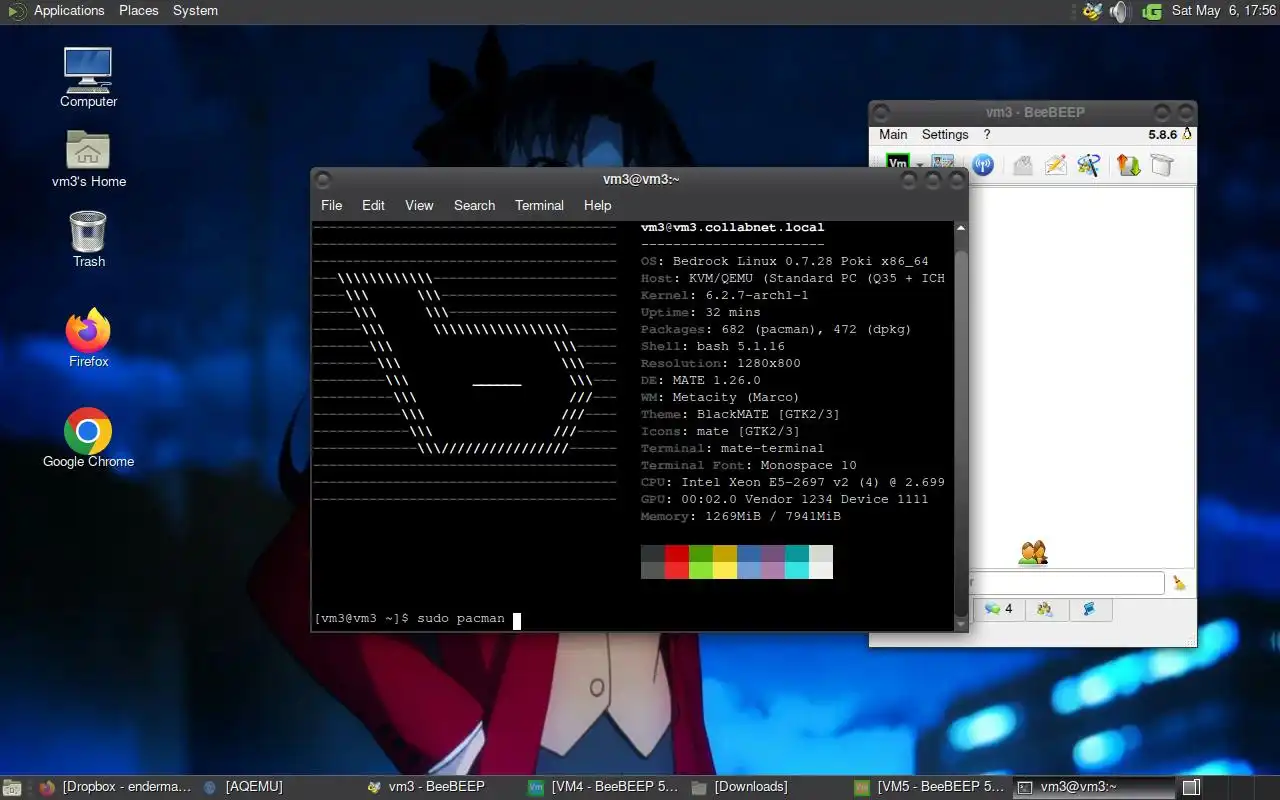Click 'Kernel: 6.2.7-arch1-1' line in terminal
The height and width of the screenshot is (800, 1280).
click(x=725, y=295)
